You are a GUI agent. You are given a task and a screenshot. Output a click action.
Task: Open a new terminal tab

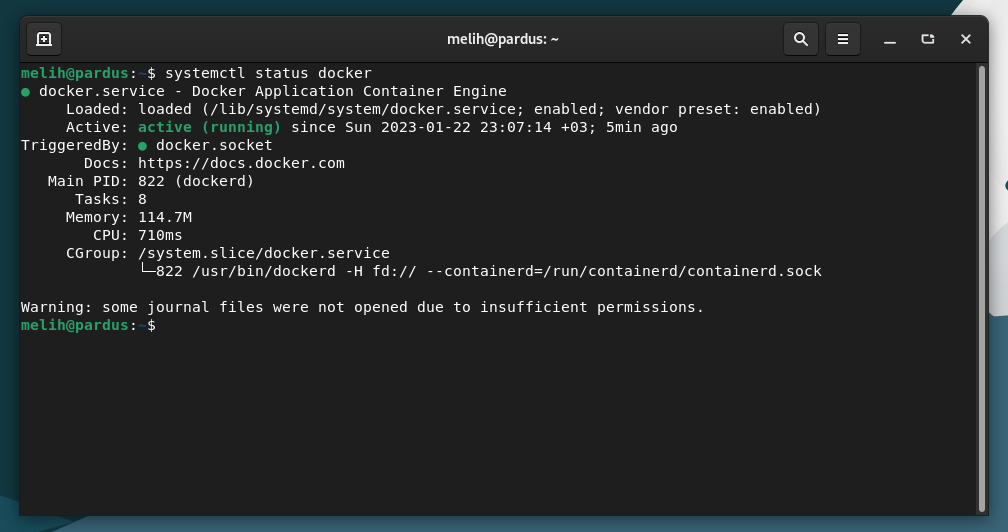point(44,39)
